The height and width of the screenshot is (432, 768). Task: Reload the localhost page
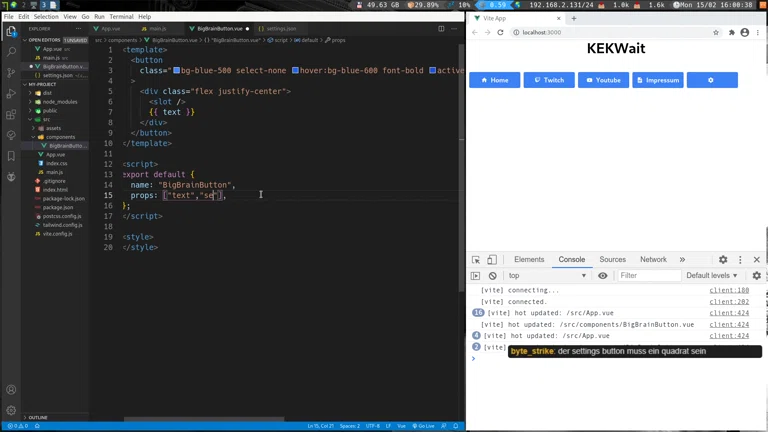(x=500, y=32)
